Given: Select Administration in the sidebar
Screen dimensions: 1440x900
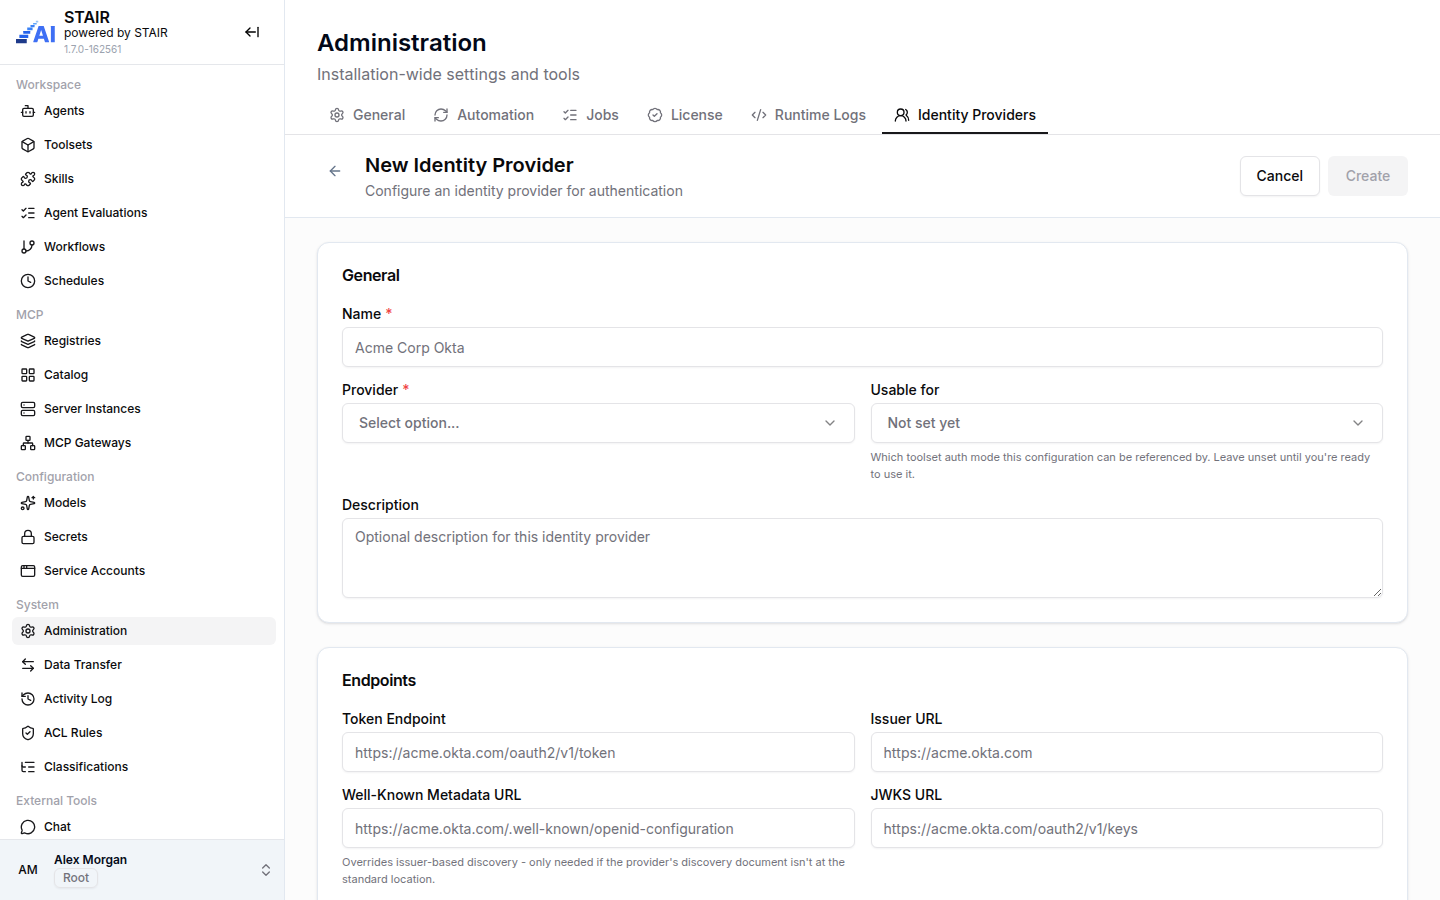Looking at the screenshot, I should click(x=144, y=631).
